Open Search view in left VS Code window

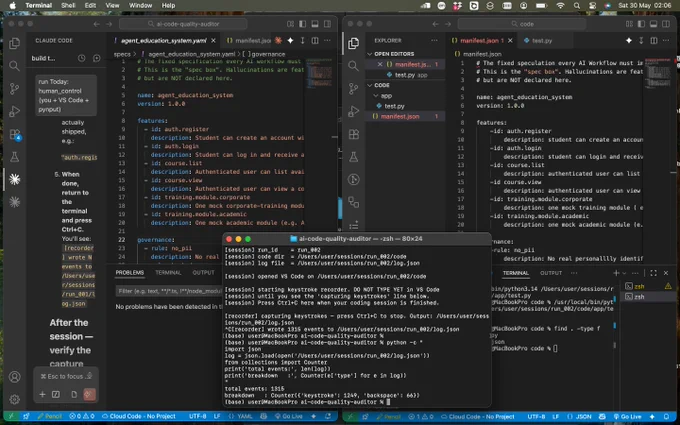(x=14, y=65)
